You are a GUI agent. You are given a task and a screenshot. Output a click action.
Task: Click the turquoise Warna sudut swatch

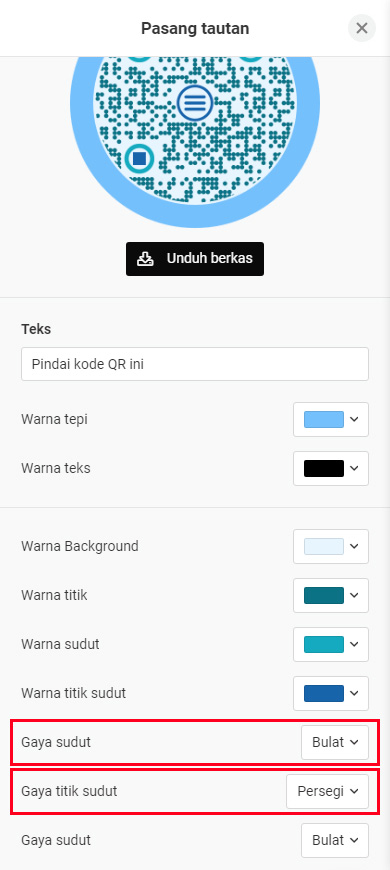coord(324,644)
